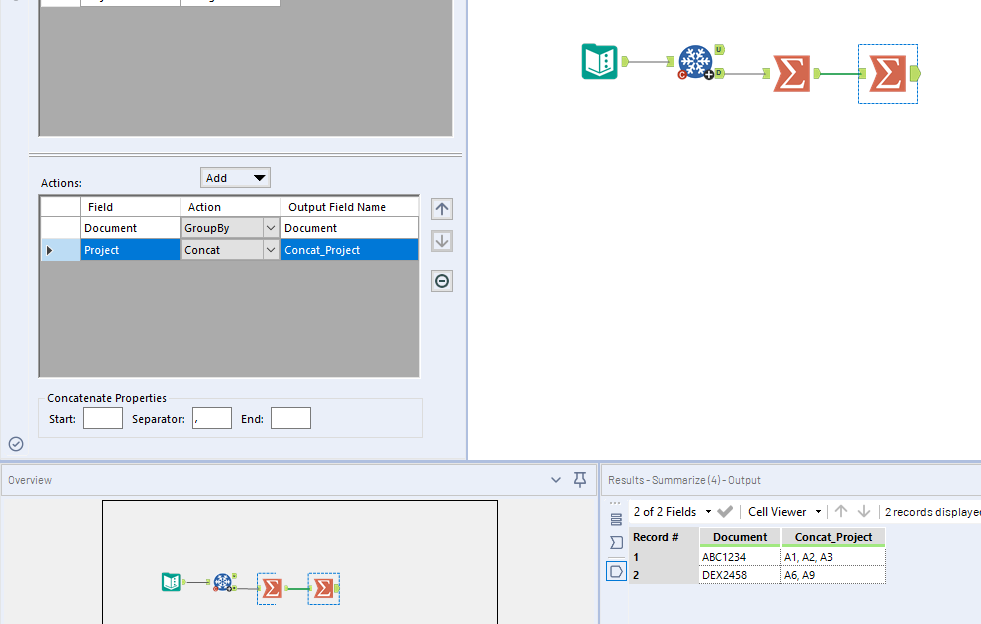Viewport: 981px width, 624px height.
Task: Click the apply checkmark in the Results toolbar
Action: click(x=726, y=511)
